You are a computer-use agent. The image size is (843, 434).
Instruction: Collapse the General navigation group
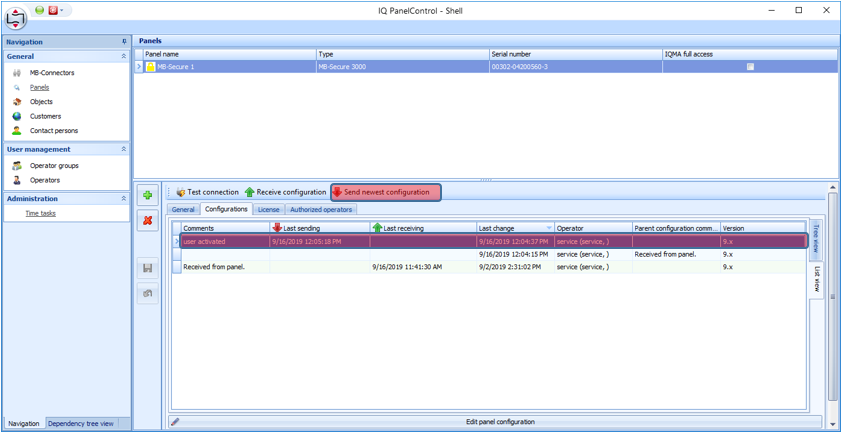pyautogui.click(x=124, y=56)
